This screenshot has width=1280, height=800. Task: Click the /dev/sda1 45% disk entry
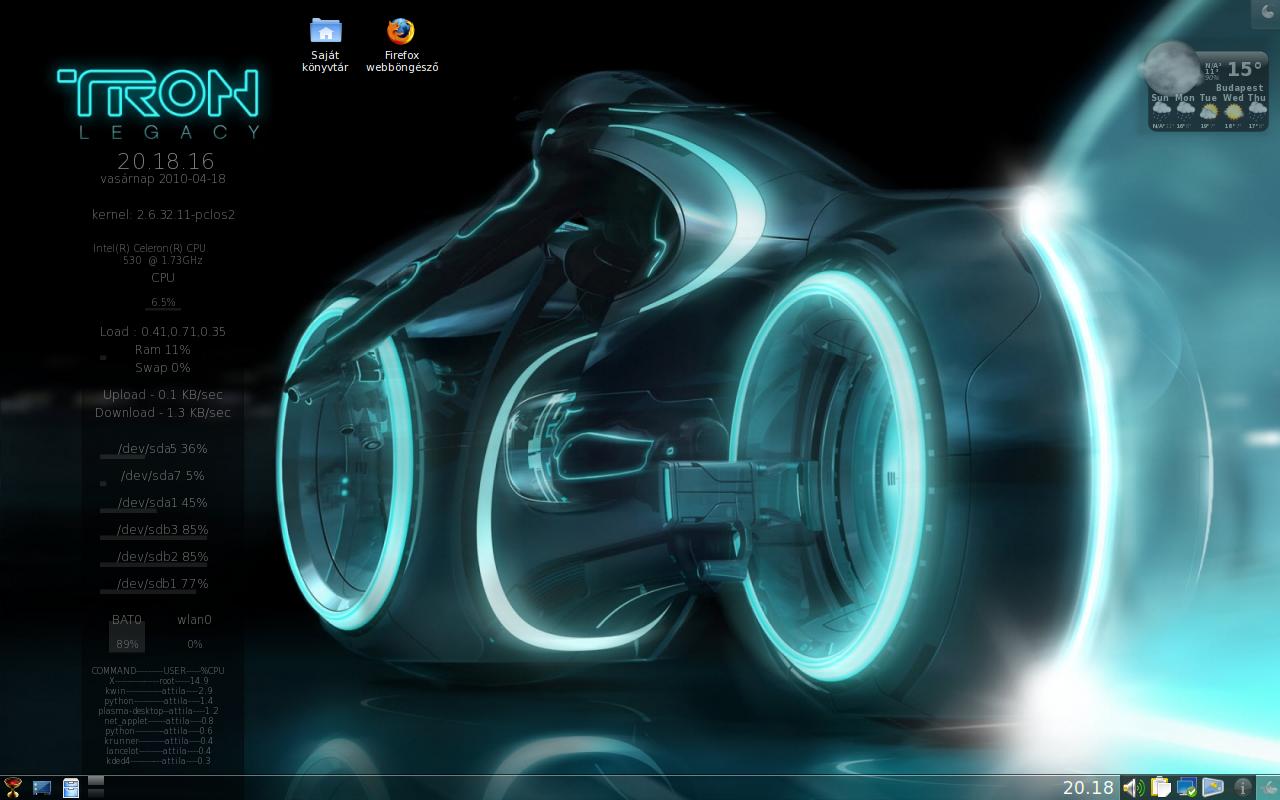coord(163,503)
